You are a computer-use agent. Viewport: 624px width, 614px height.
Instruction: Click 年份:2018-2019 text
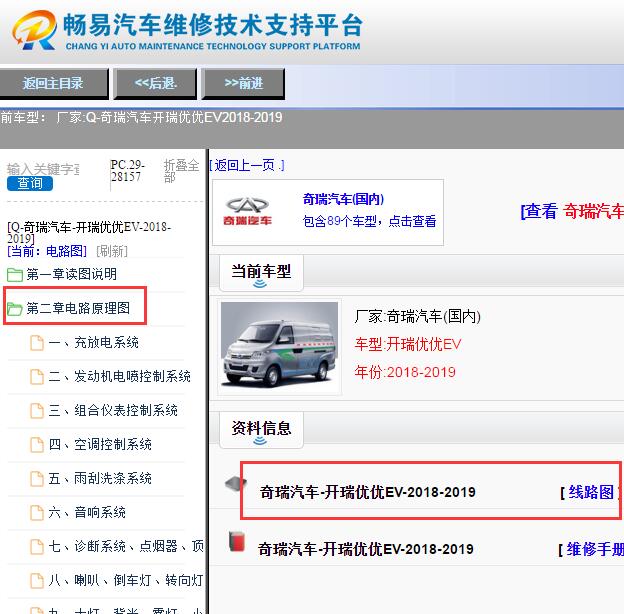coord(405,372)
